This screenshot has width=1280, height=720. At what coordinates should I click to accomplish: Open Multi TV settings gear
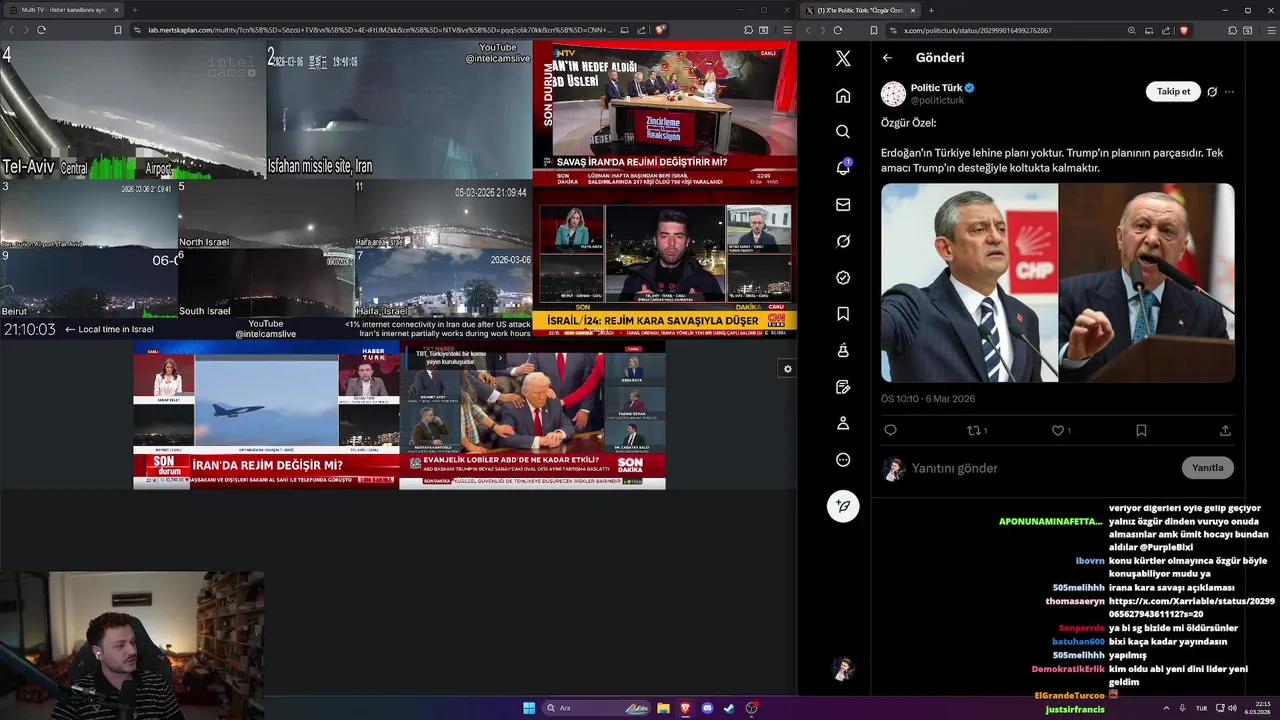coord(787,369)
